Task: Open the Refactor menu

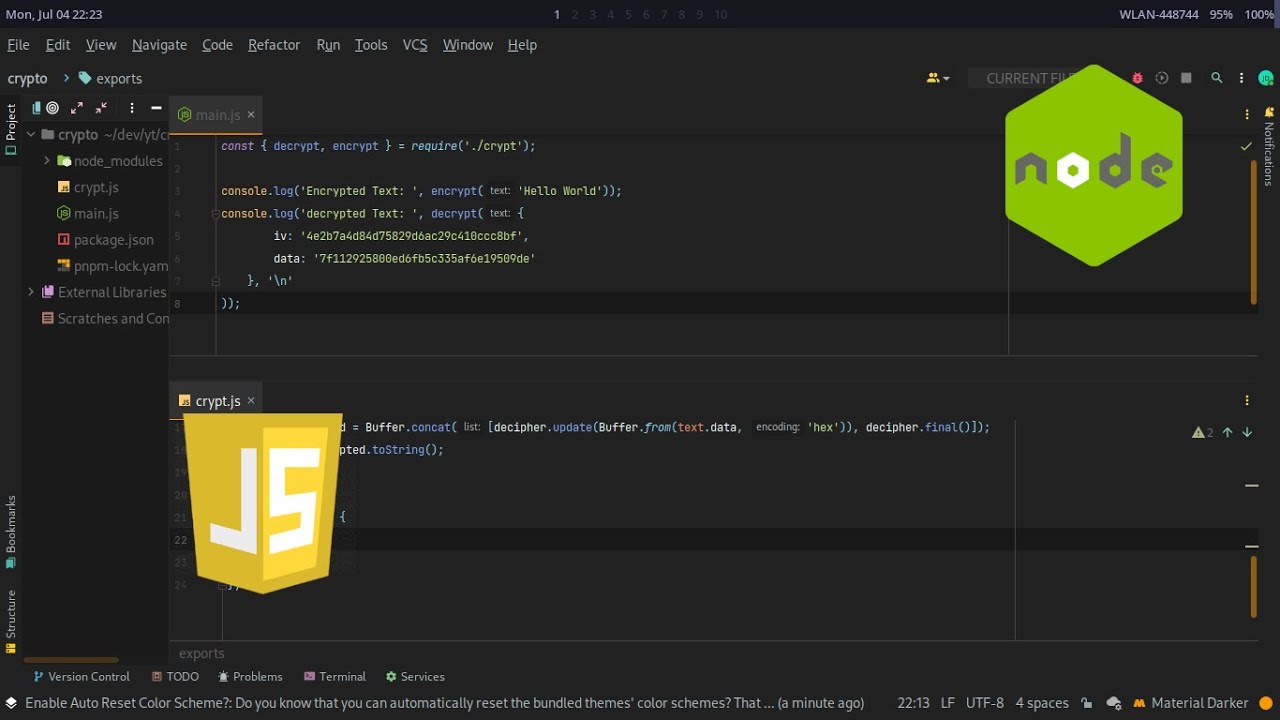Action: [274, 45]
